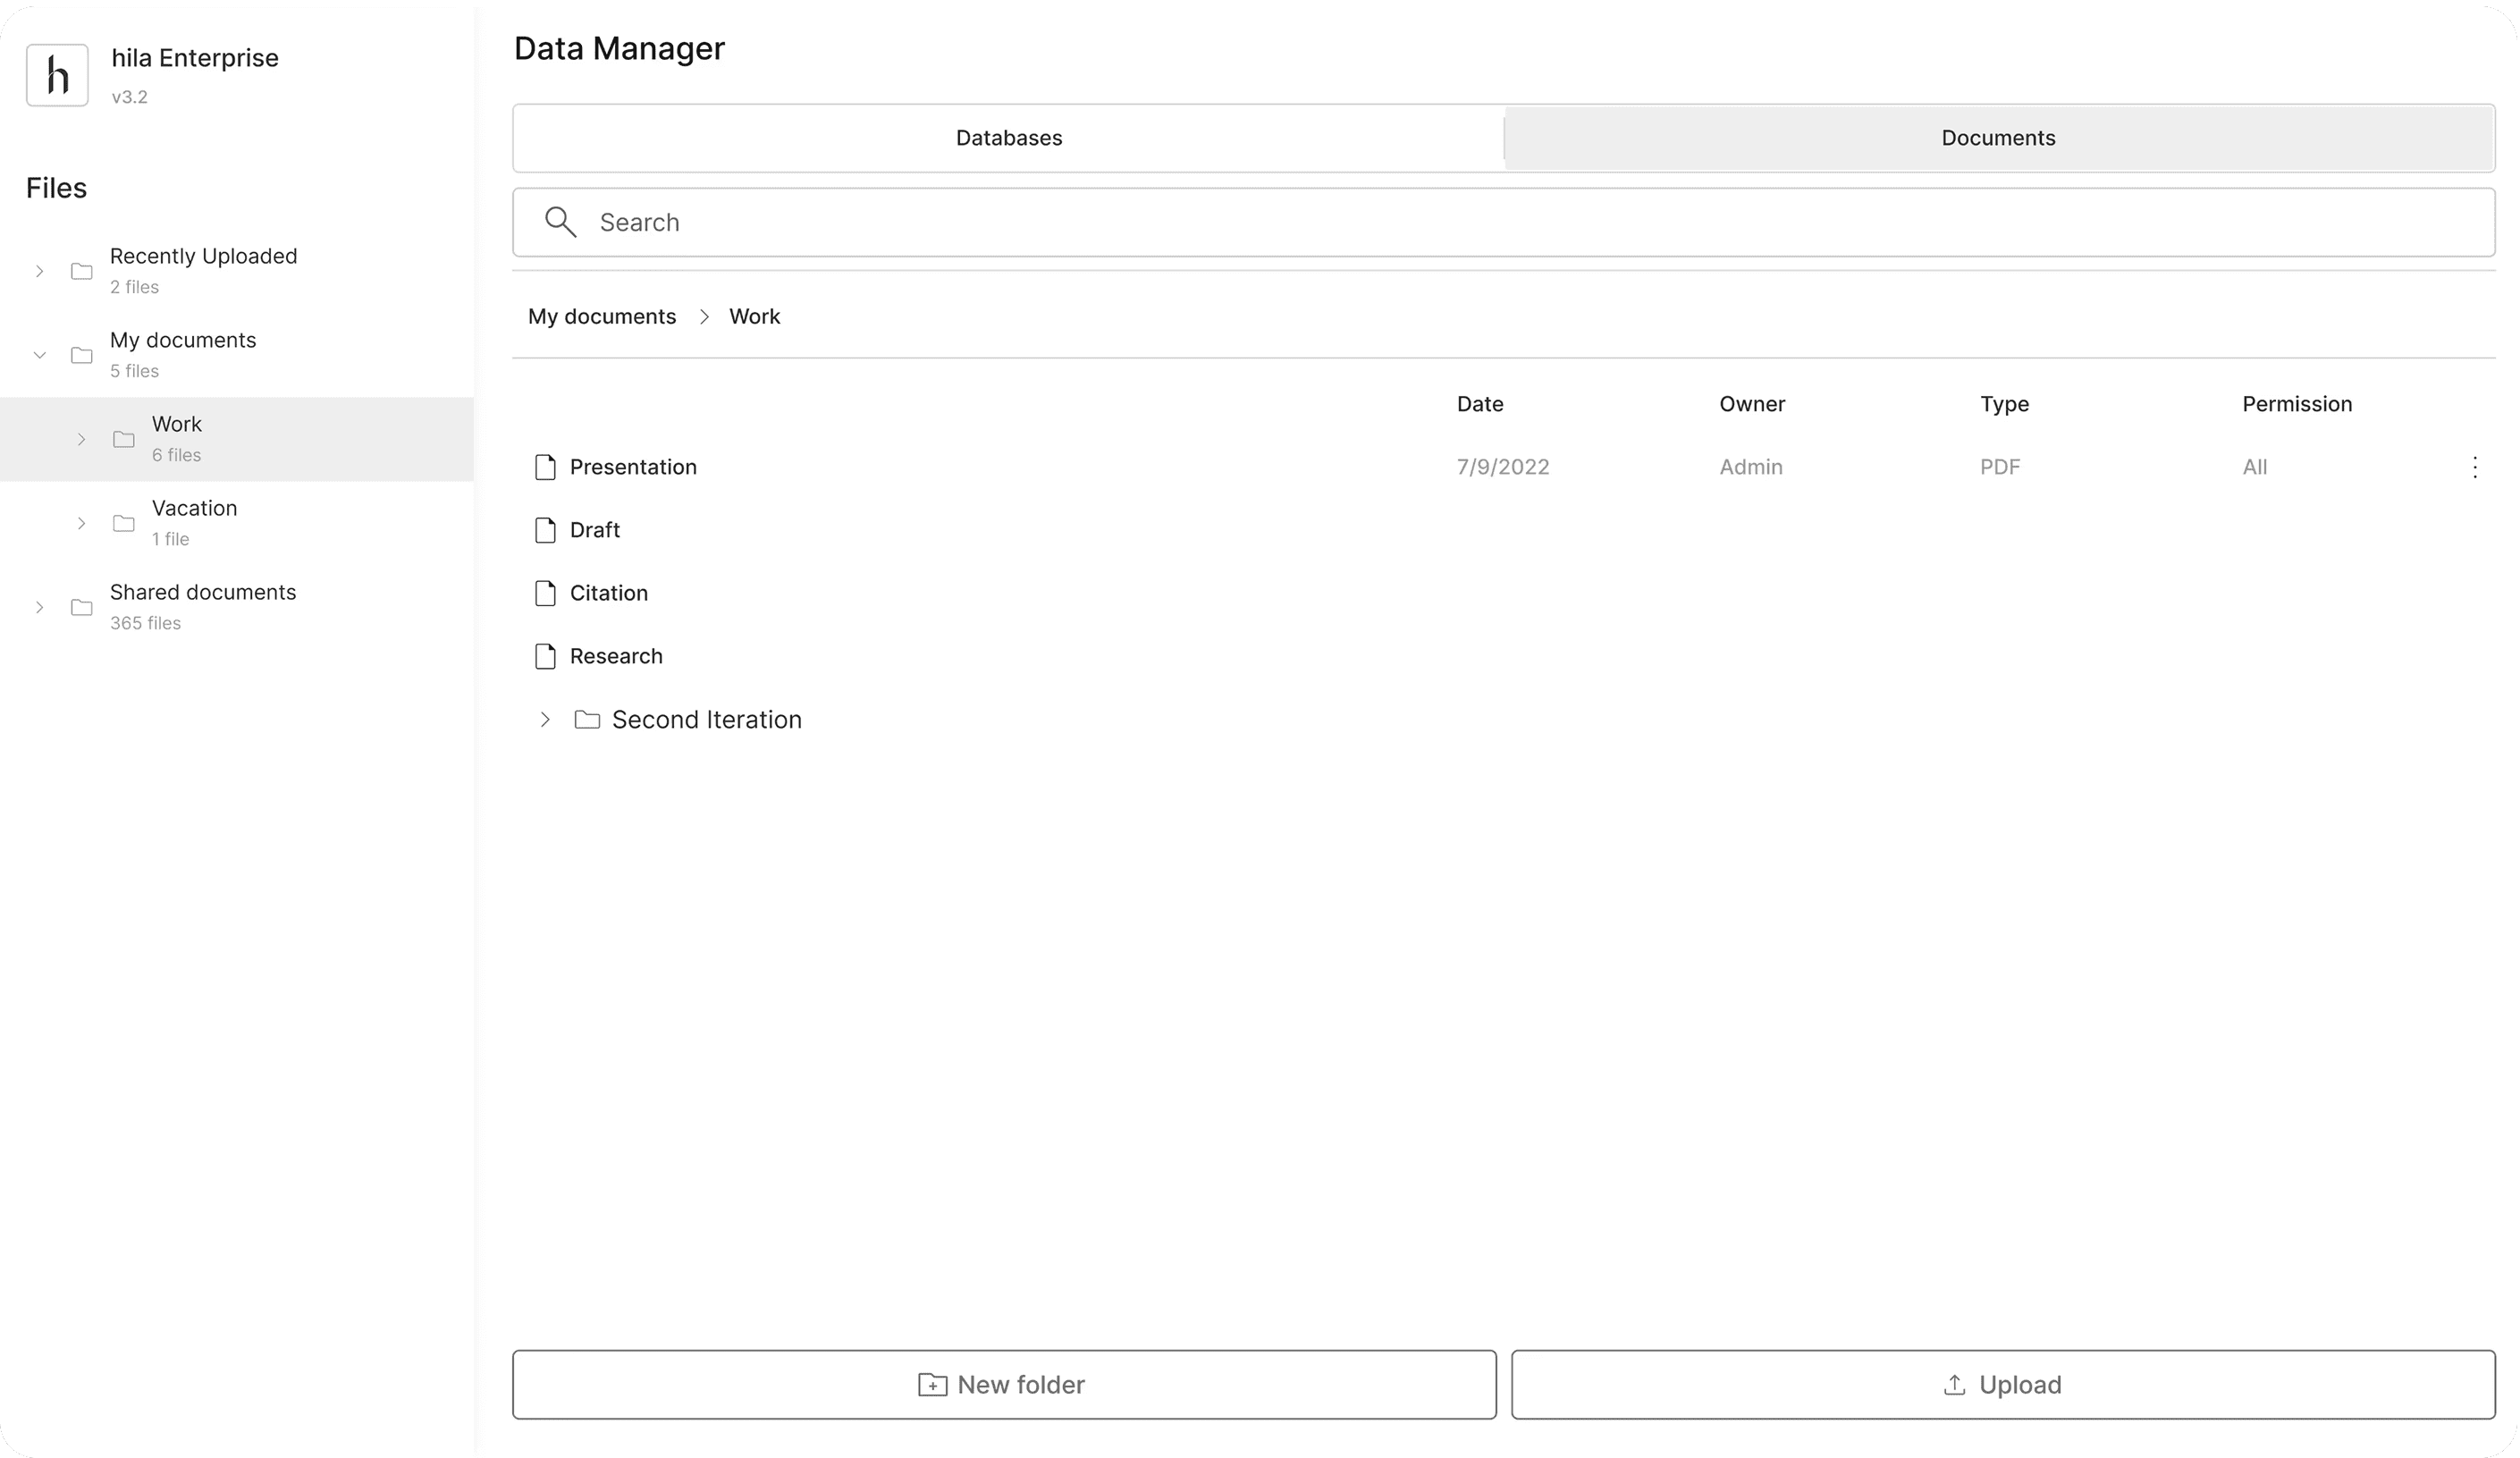Screen dimensions: 2520x1458
Task: Expand the Vacation folder chevron
Action: click(x=82, y=523)
